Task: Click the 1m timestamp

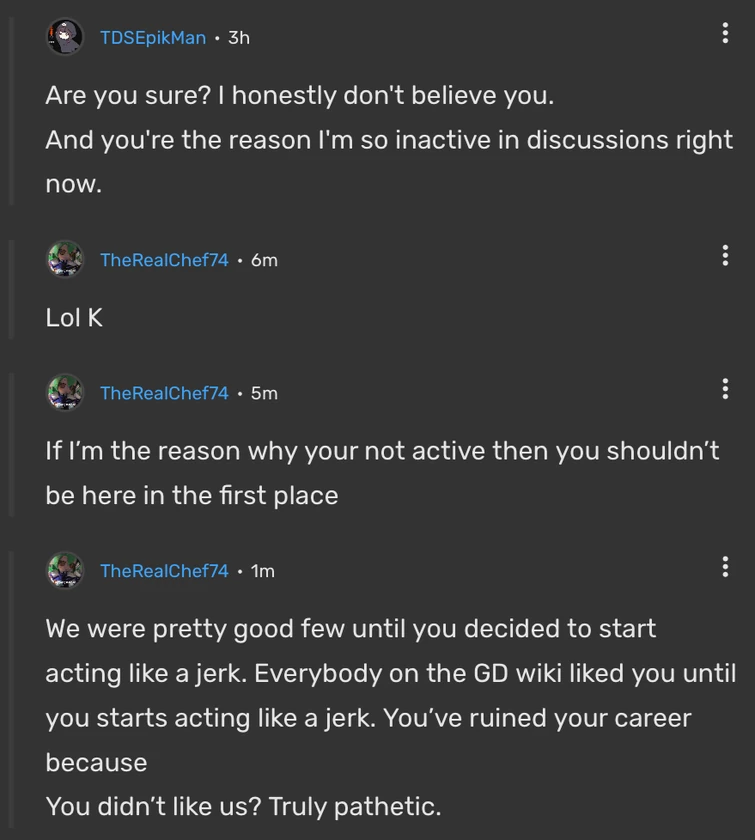Action: point(263,571)
